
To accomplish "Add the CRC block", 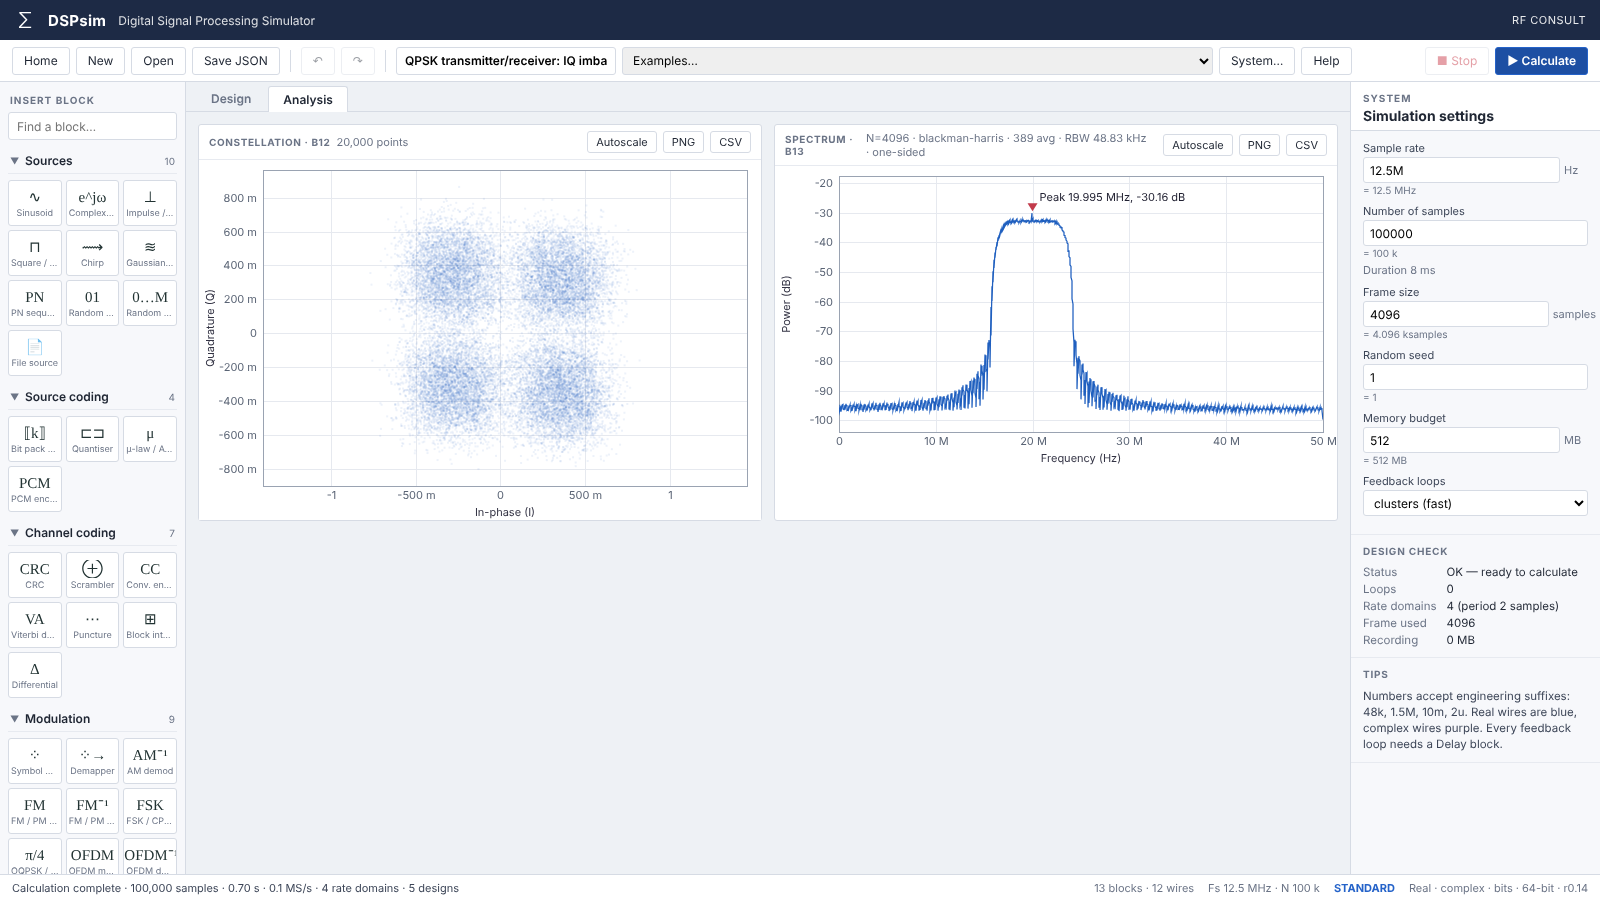I will tap(35, 575).
